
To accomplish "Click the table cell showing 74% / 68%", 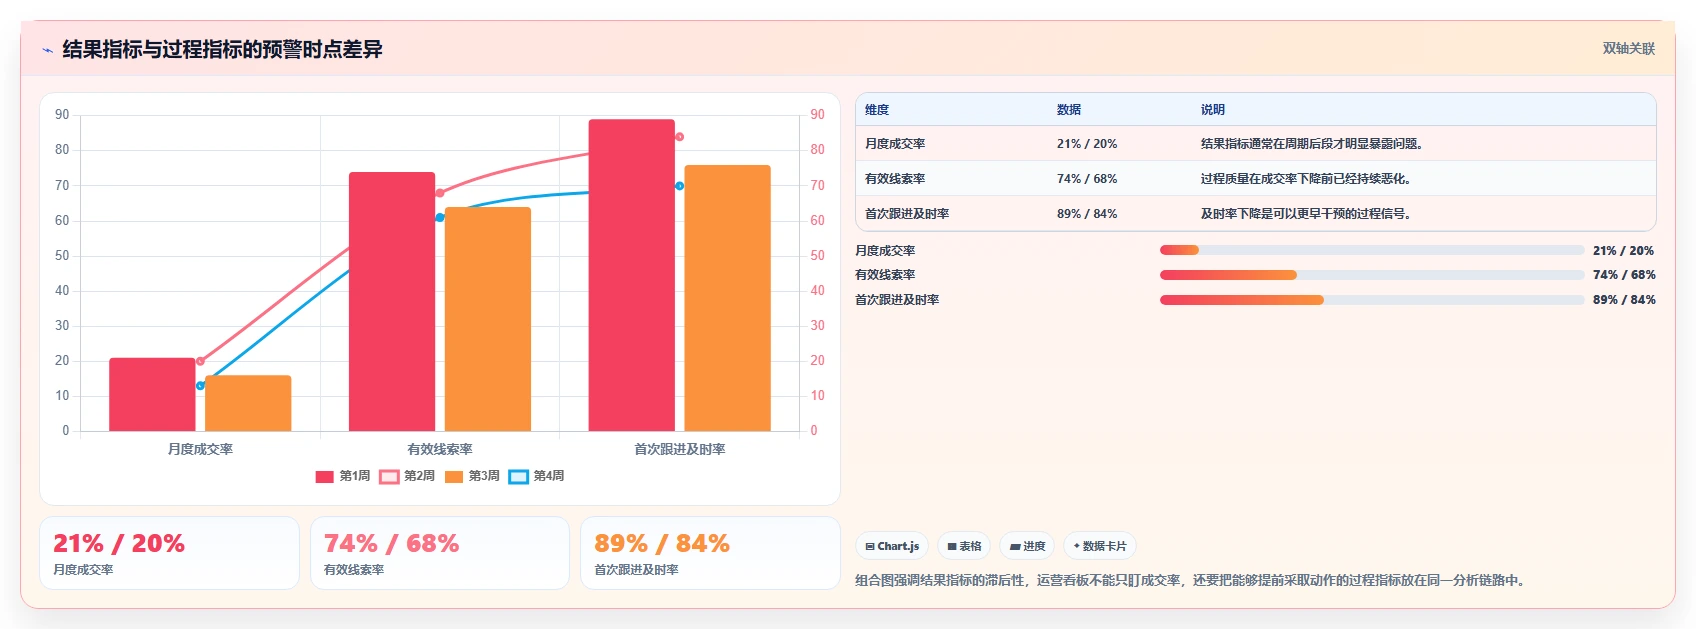I will 1087,179.
